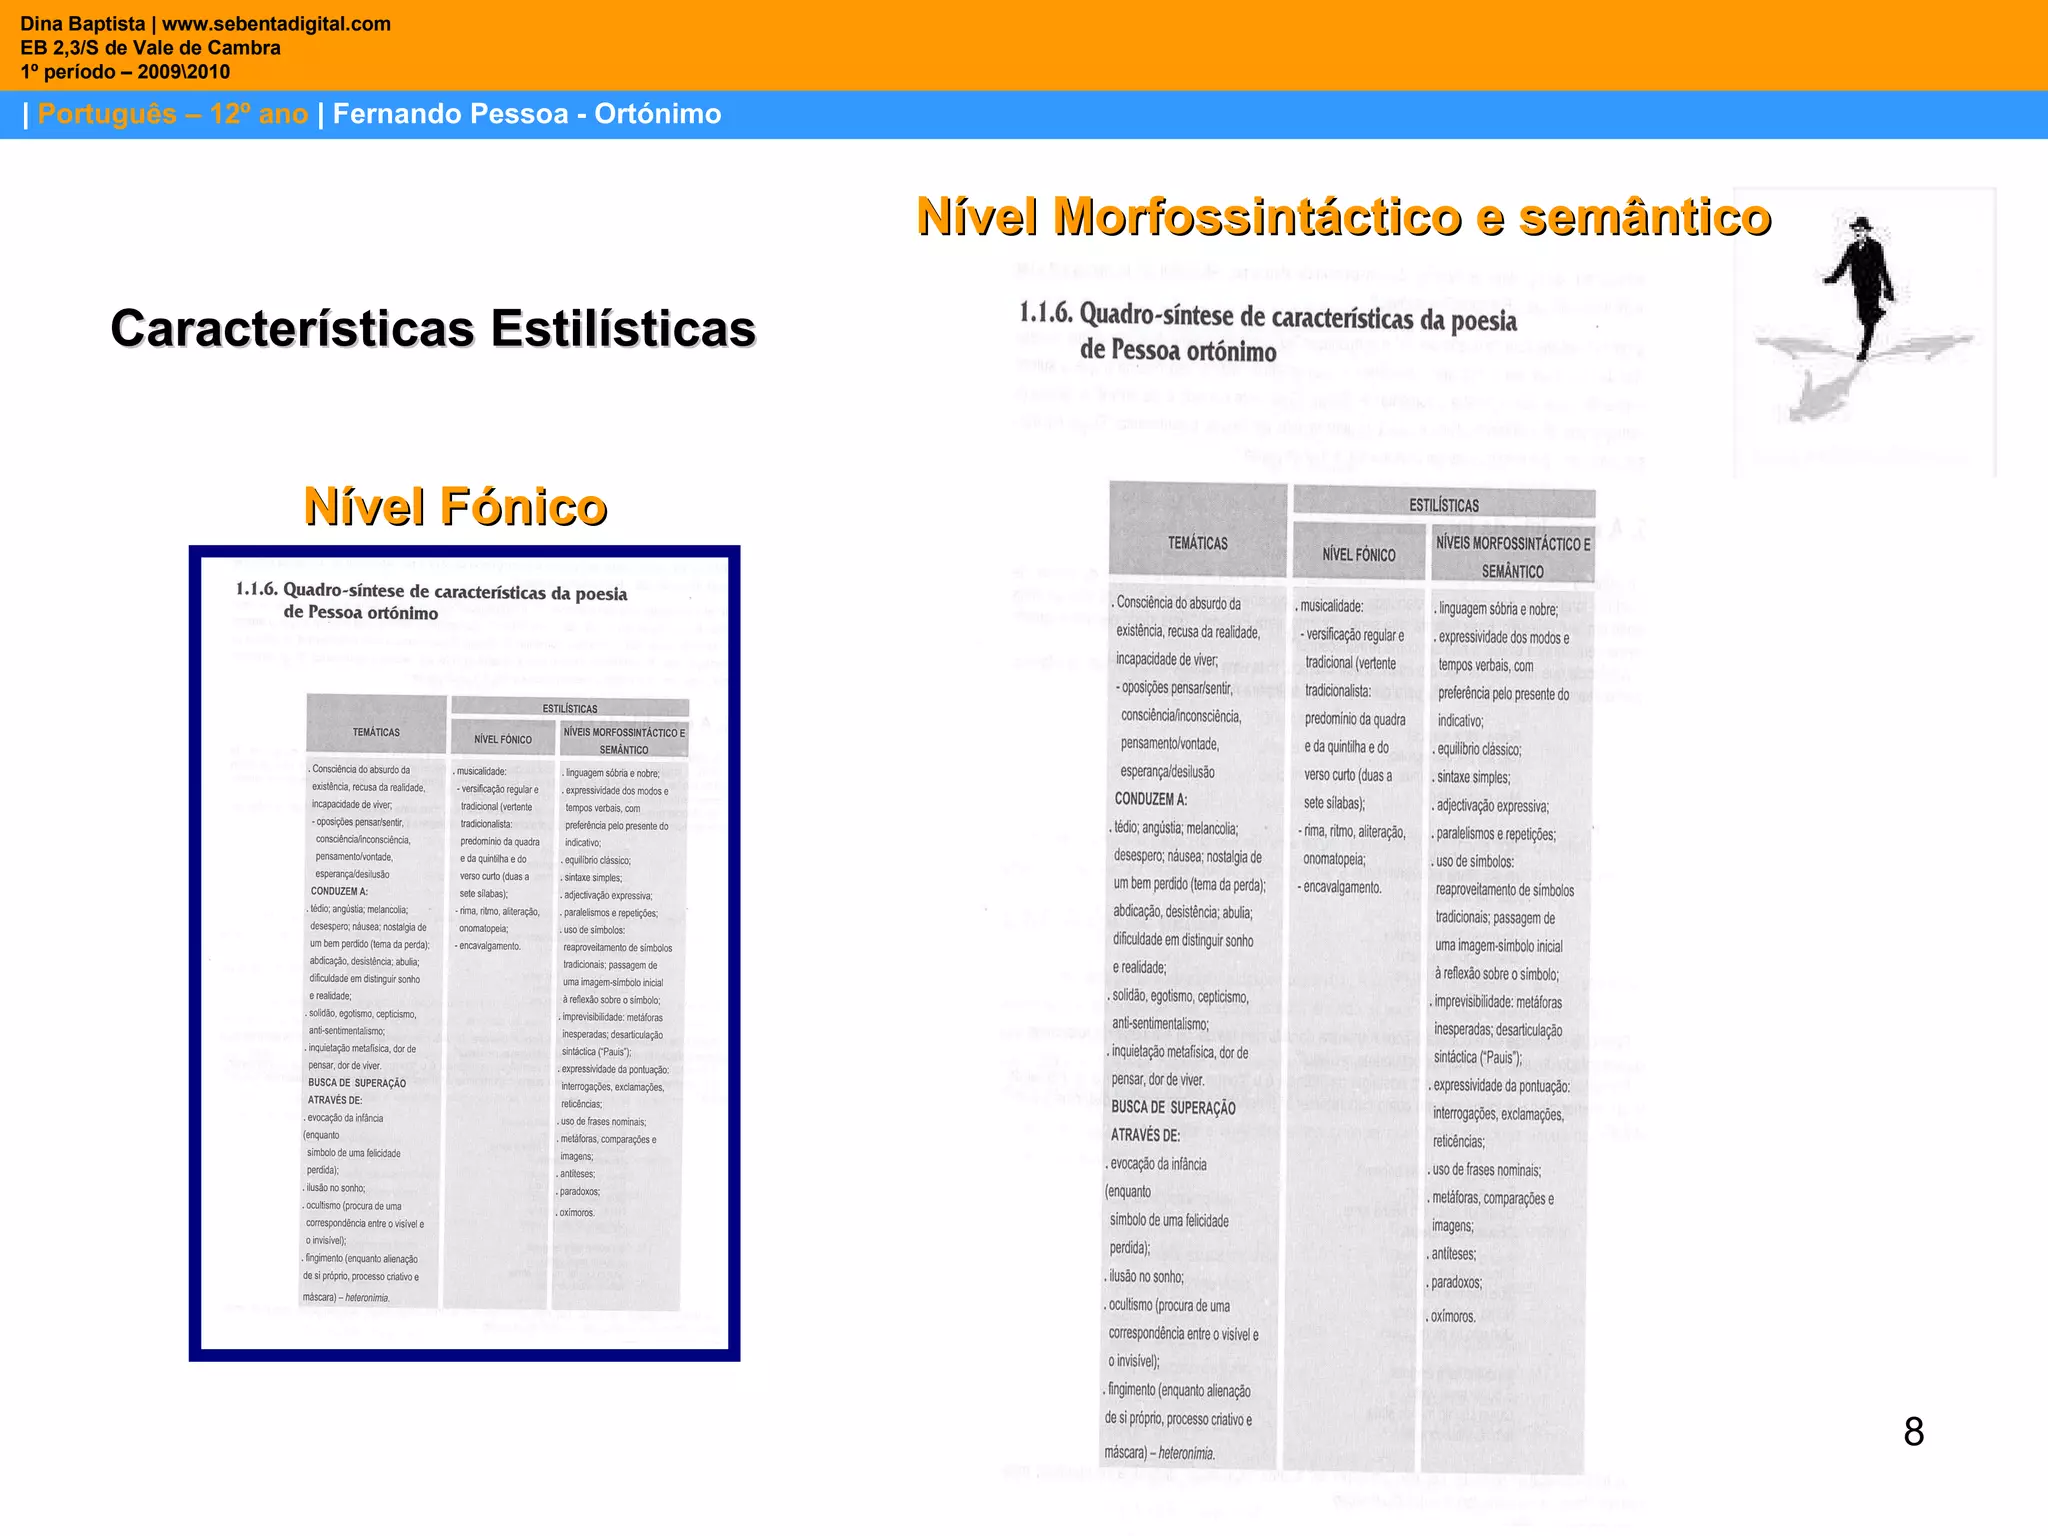Click the blue-framed Nível Fónico table thumbnail
The width and height of the screenshot is (2048, 1536).
click(x=464, y=952)
